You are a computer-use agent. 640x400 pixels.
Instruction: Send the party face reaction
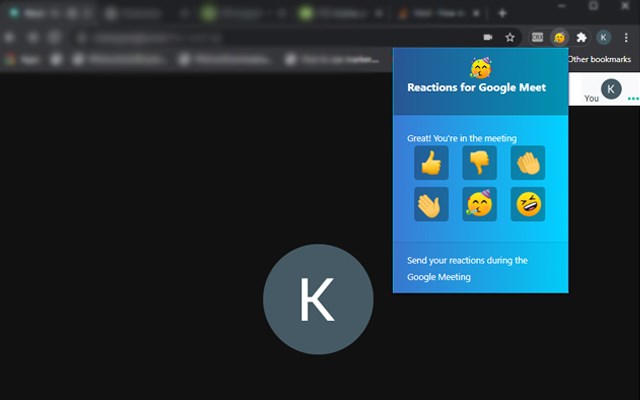[x=479, y=204]
